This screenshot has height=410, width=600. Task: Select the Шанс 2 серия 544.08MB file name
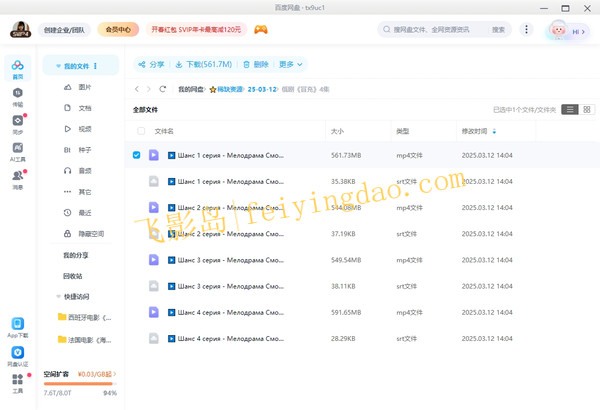pyautogui.click(x=231, y=207)
